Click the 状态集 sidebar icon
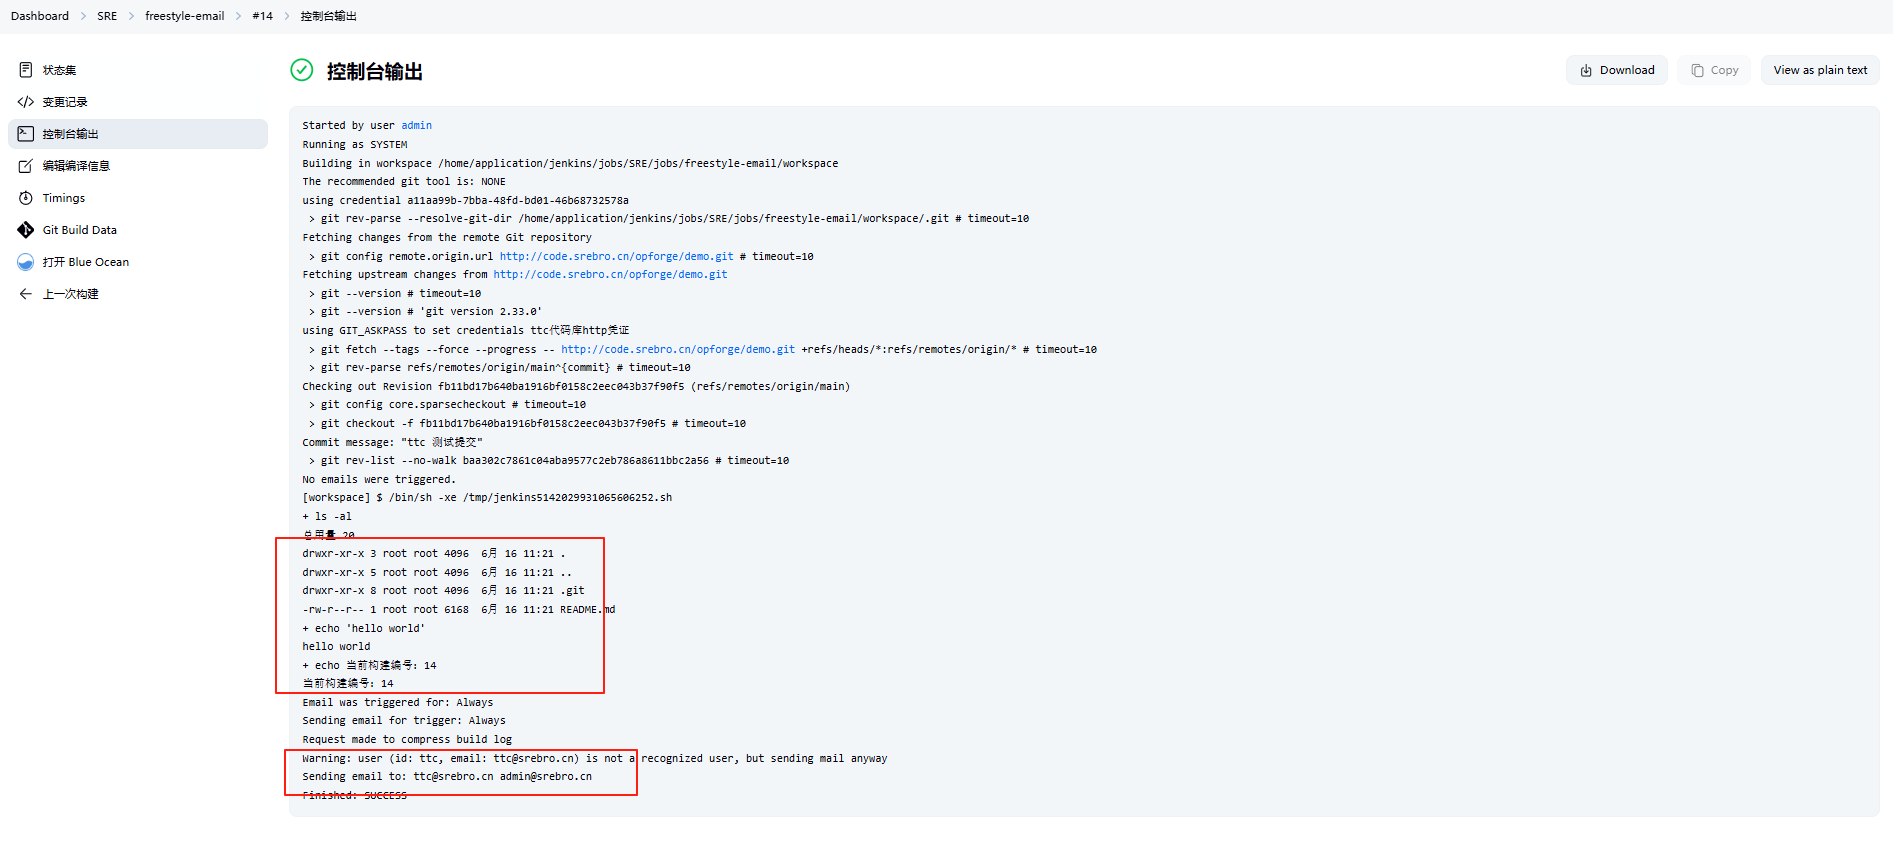1893x857 pixels. point(26,70)
